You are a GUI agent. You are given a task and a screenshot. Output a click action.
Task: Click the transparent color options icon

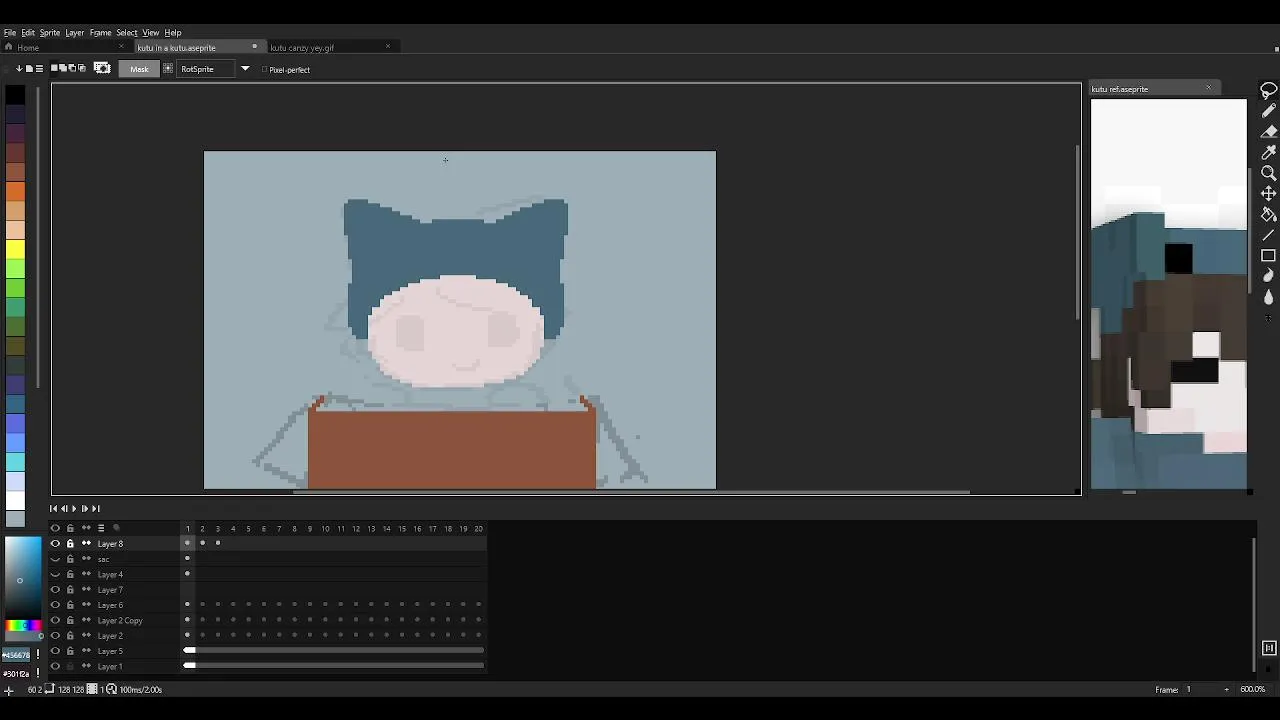click(102, 68)
